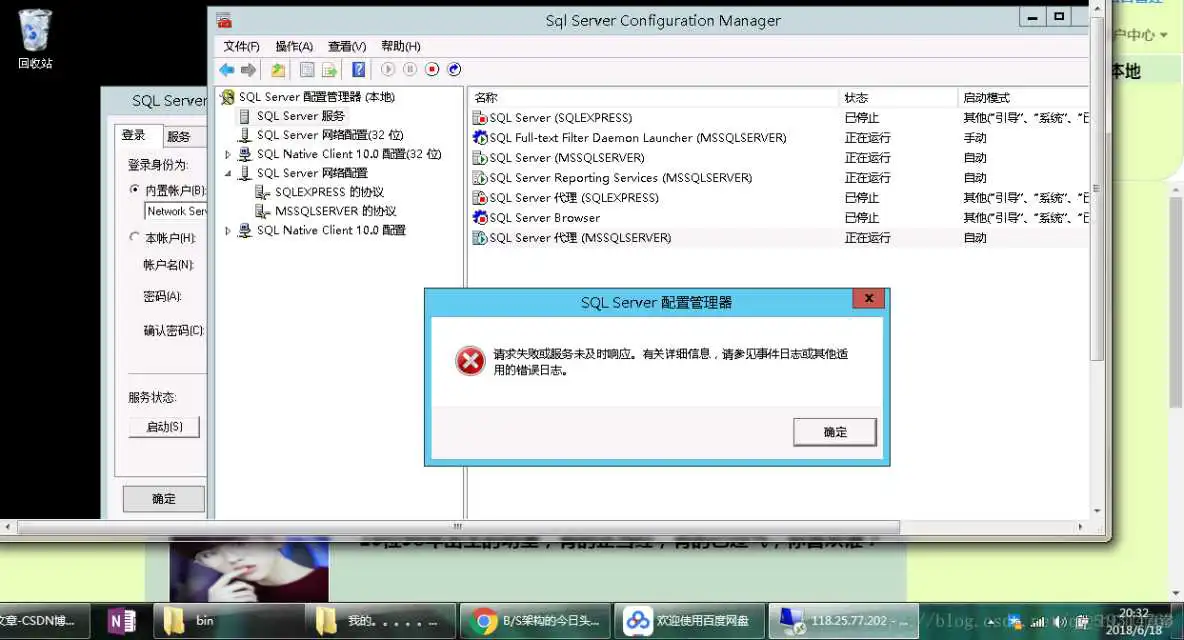
Task: Click the Stop service toolbar icon
Action: pyautogui.click(x=432, y=69)
